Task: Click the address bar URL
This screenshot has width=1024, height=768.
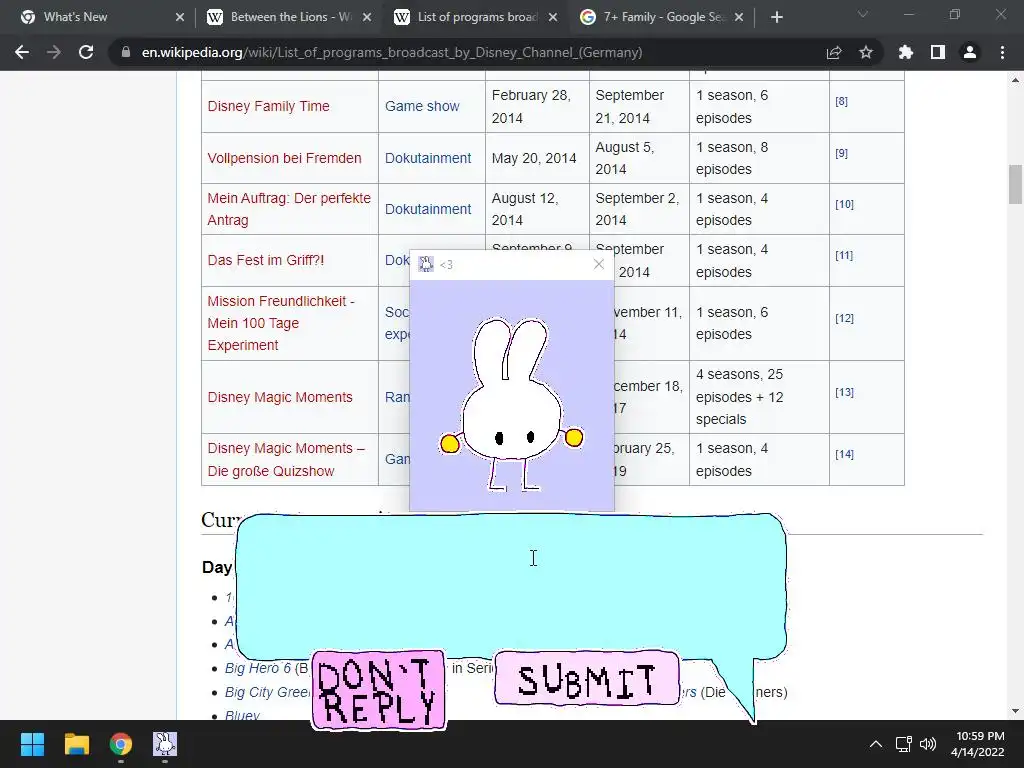Action: pyautogui.click(x=392, y=52)
